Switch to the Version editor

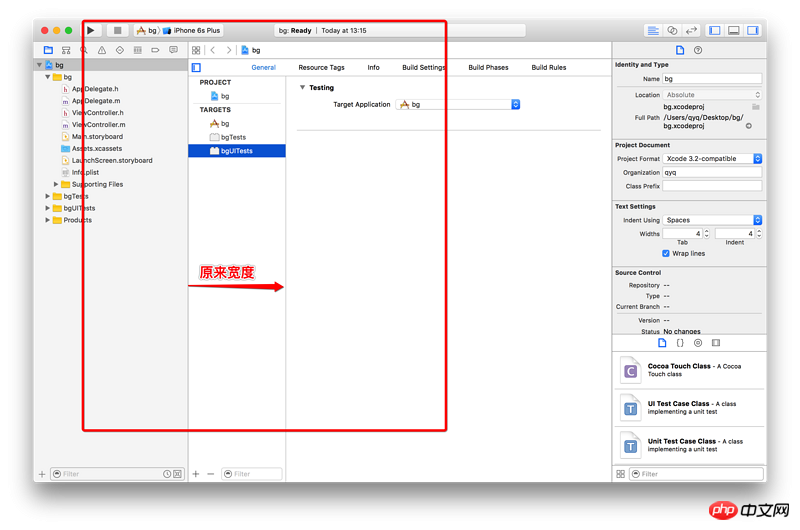(691, 31)
